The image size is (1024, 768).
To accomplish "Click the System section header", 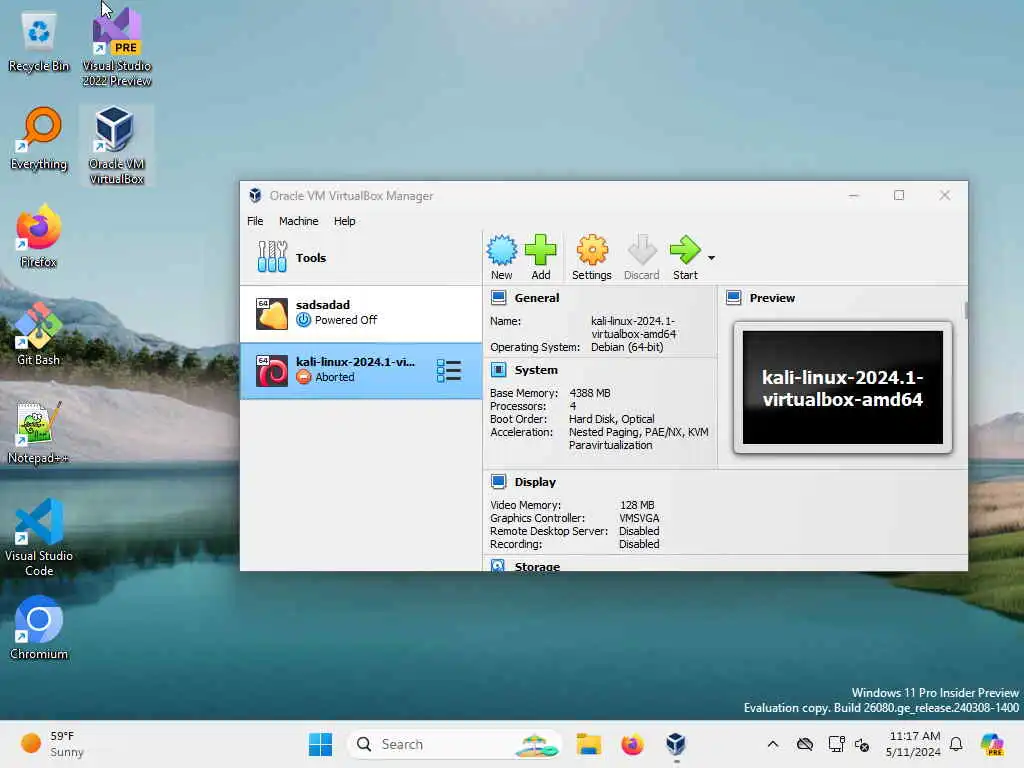I will [536, 370].
